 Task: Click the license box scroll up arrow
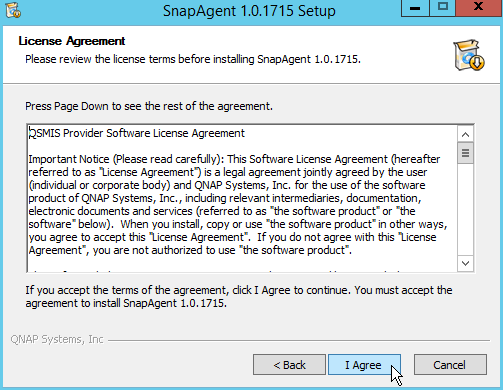pyautogui.click(x=466, y=135)
